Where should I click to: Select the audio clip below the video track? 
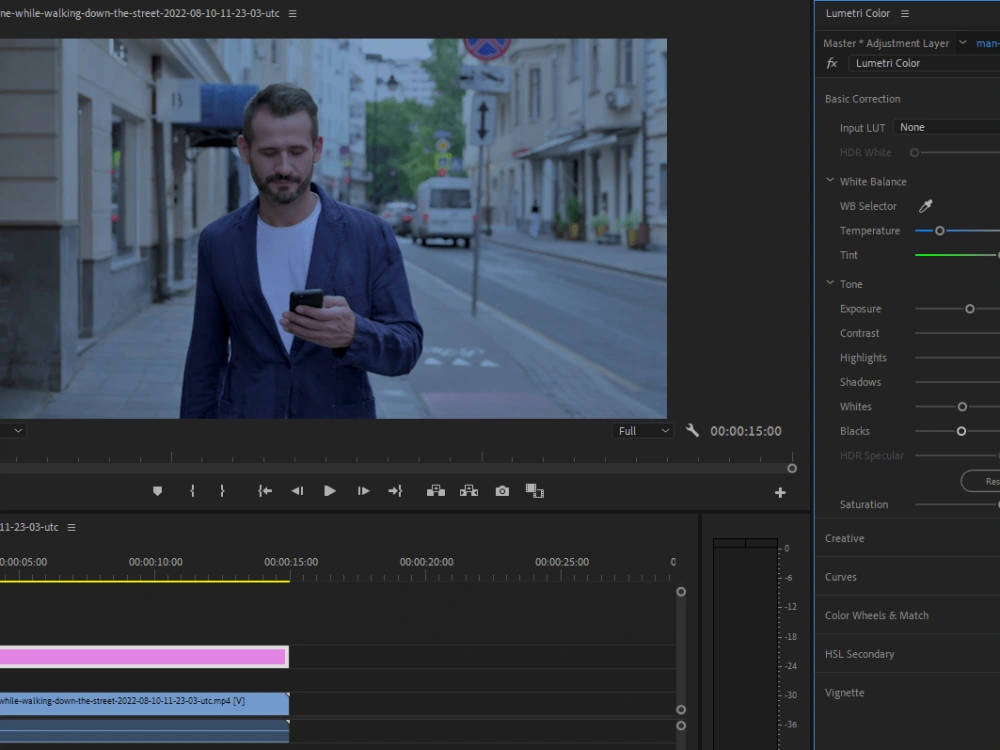pyautogui.click(x=144, y=730)
